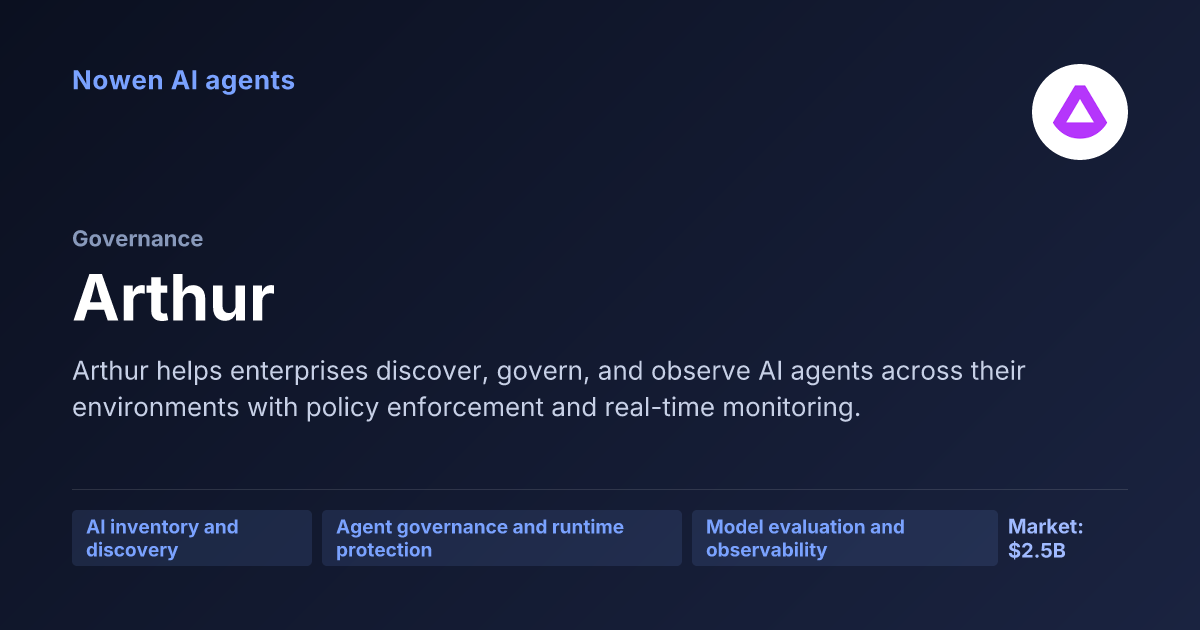Click the purple Arthur logo icon
1200x630 pixels.
coord(1080,112)
